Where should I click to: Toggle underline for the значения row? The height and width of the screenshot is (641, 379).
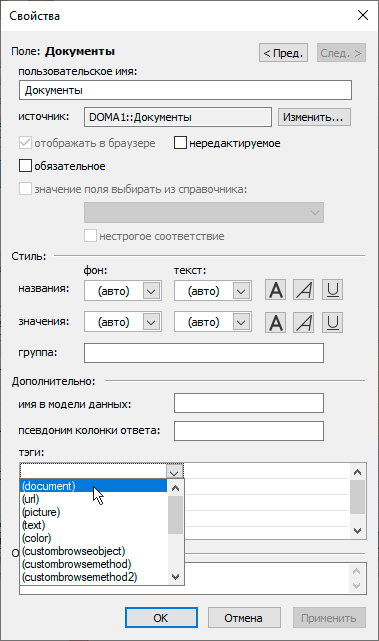tap(332, 322)
